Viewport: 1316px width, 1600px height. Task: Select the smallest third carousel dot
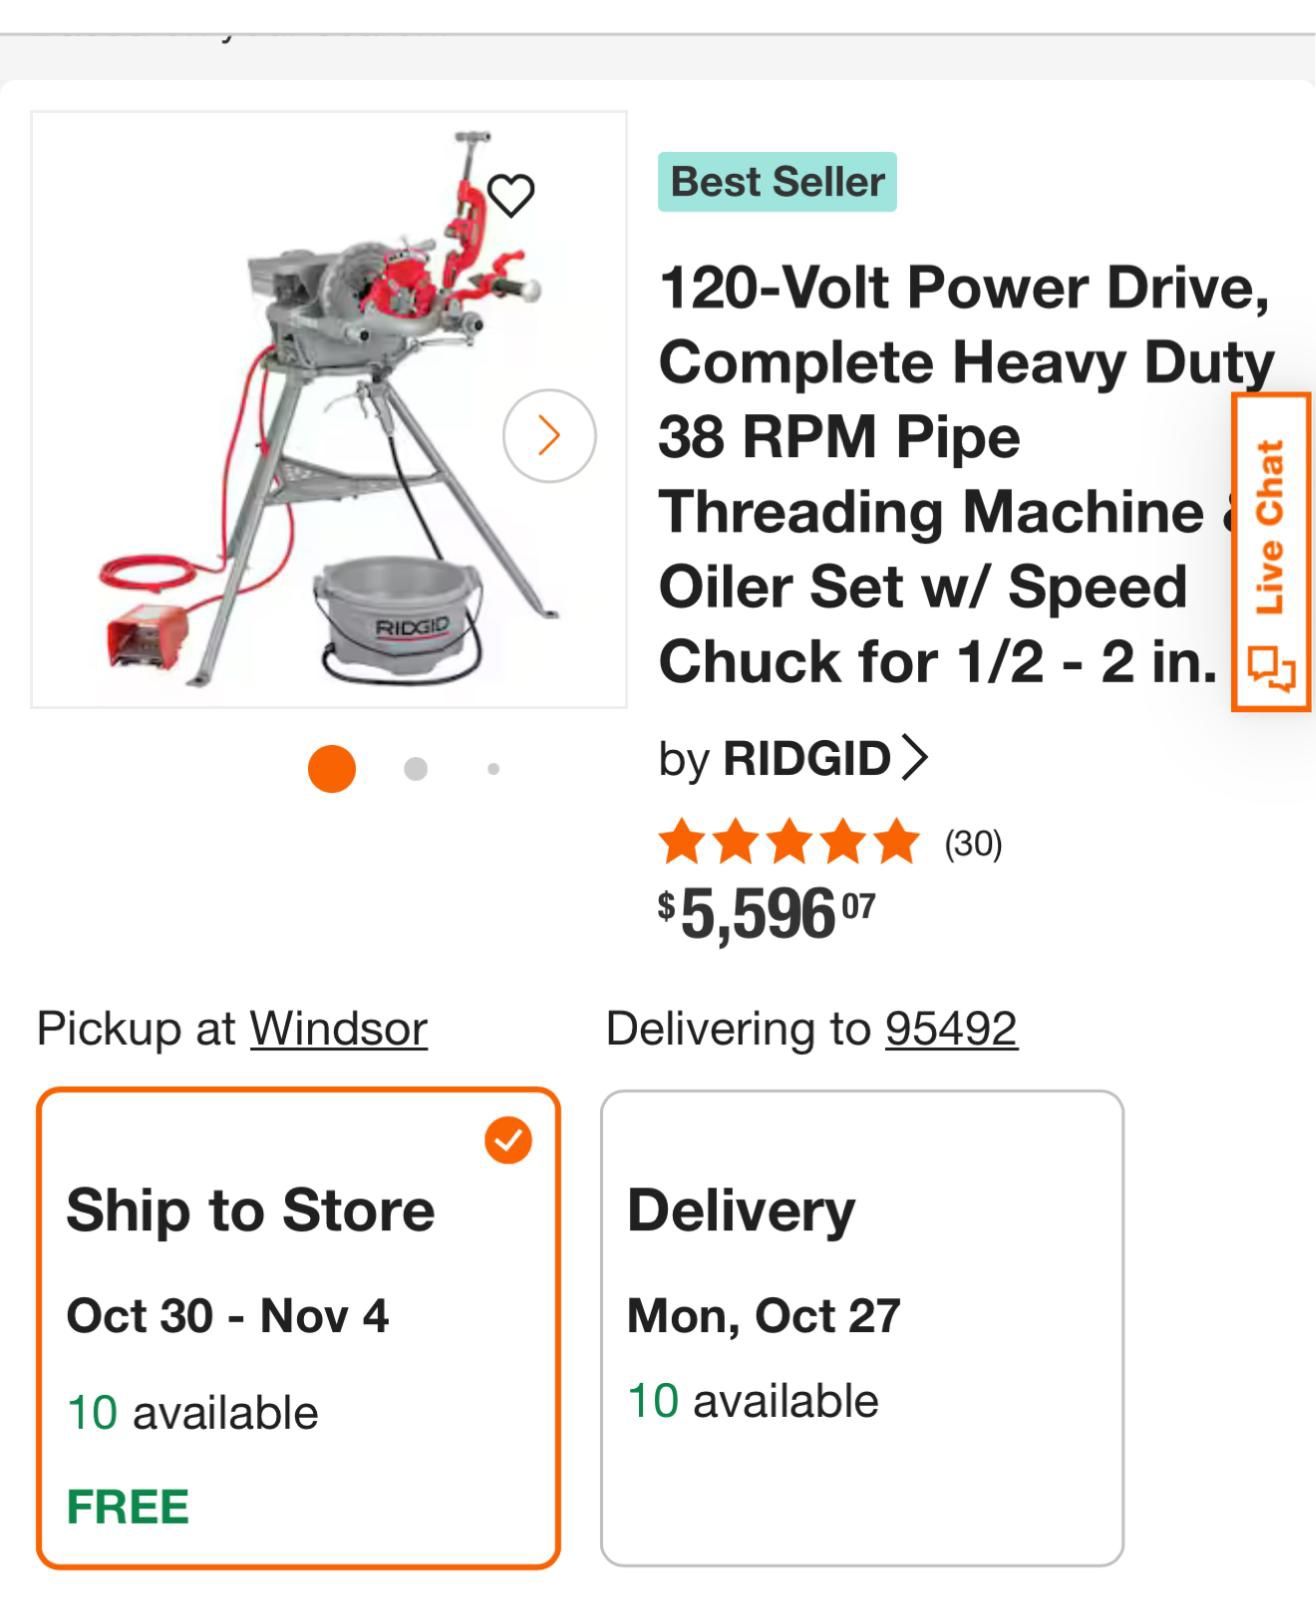pos(493,769)
